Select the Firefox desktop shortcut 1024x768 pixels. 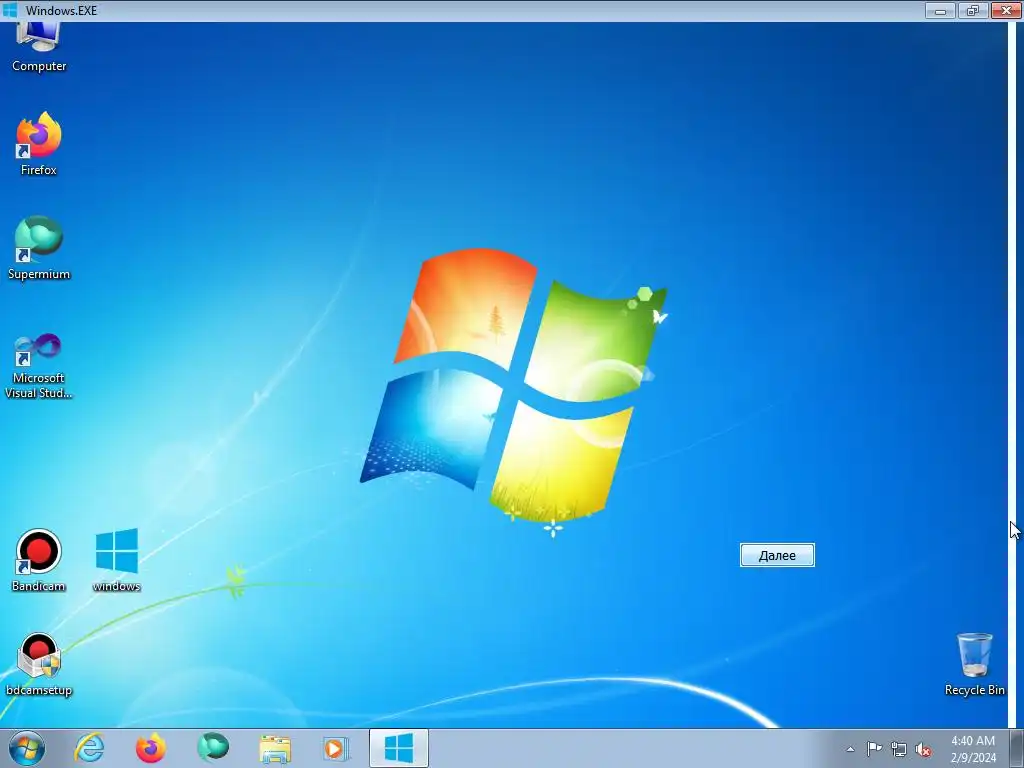pos(39,144)
